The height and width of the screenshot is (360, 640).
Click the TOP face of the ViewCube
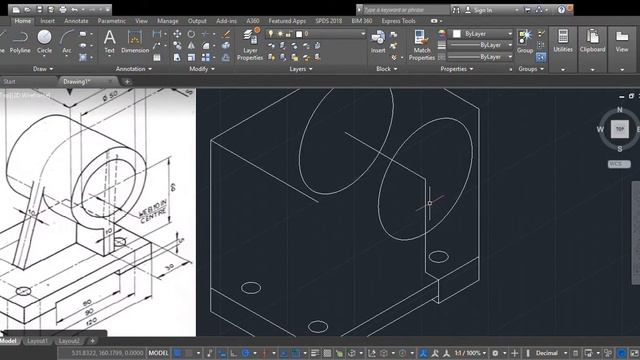click(x=619, y=129)
